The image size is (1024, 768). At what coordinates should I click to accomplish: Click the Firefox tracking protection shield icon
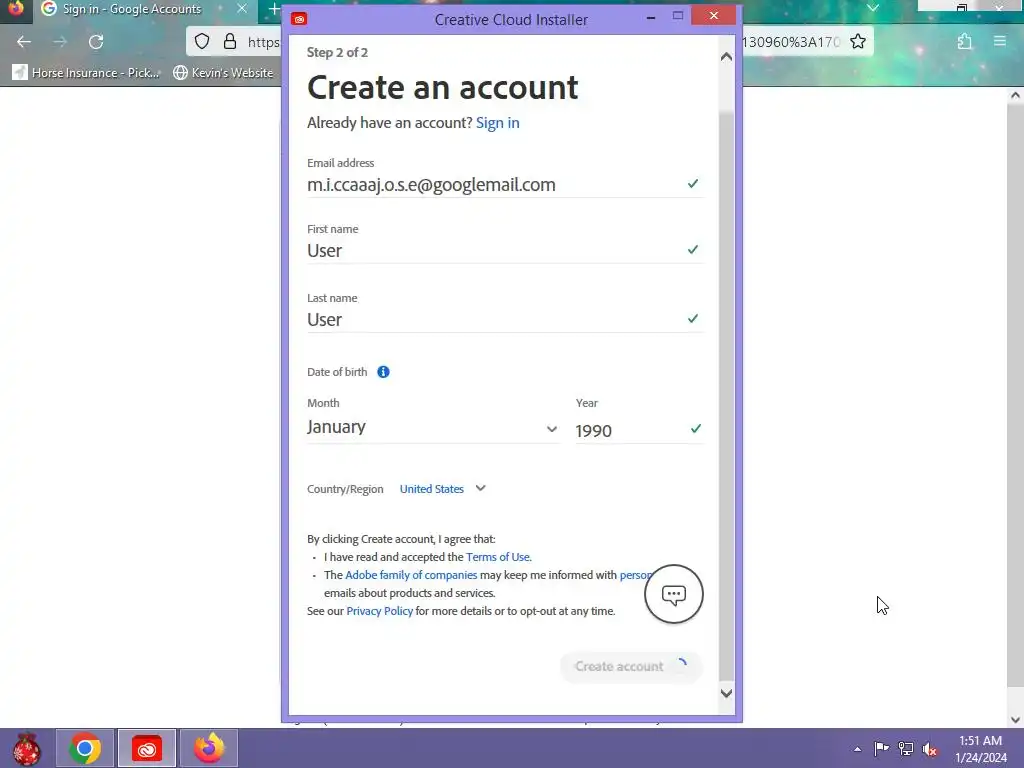click(202, 42)
